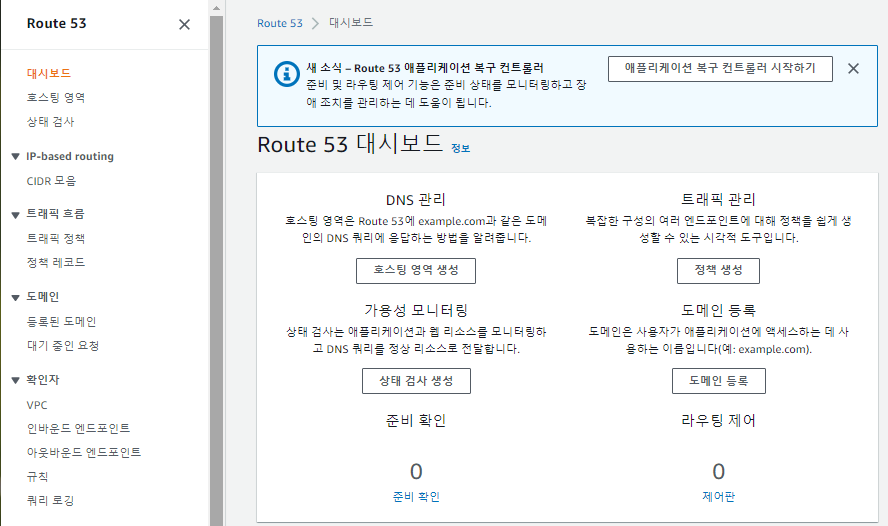The width and height of the screenshot is (888, 526).
Task: Collapse the 확인자 section
Action: pos(16,380)
